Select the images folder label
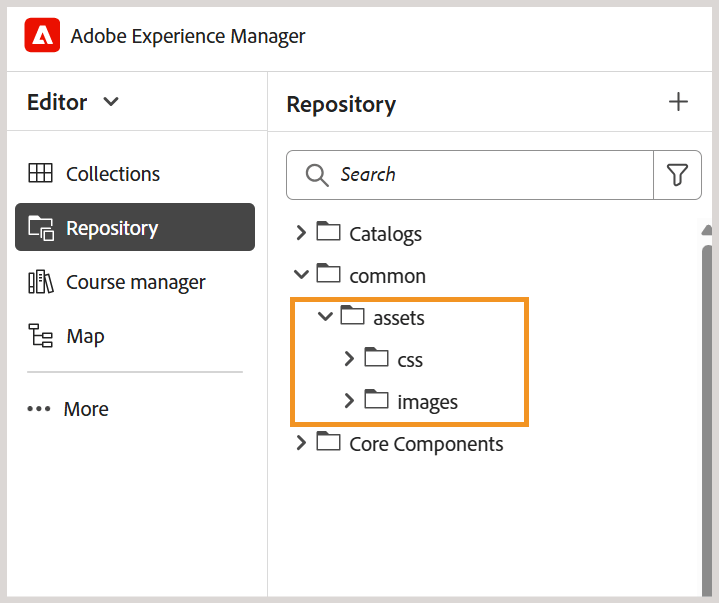This screenshot has width=719, height=603. (x=427, y=402)
